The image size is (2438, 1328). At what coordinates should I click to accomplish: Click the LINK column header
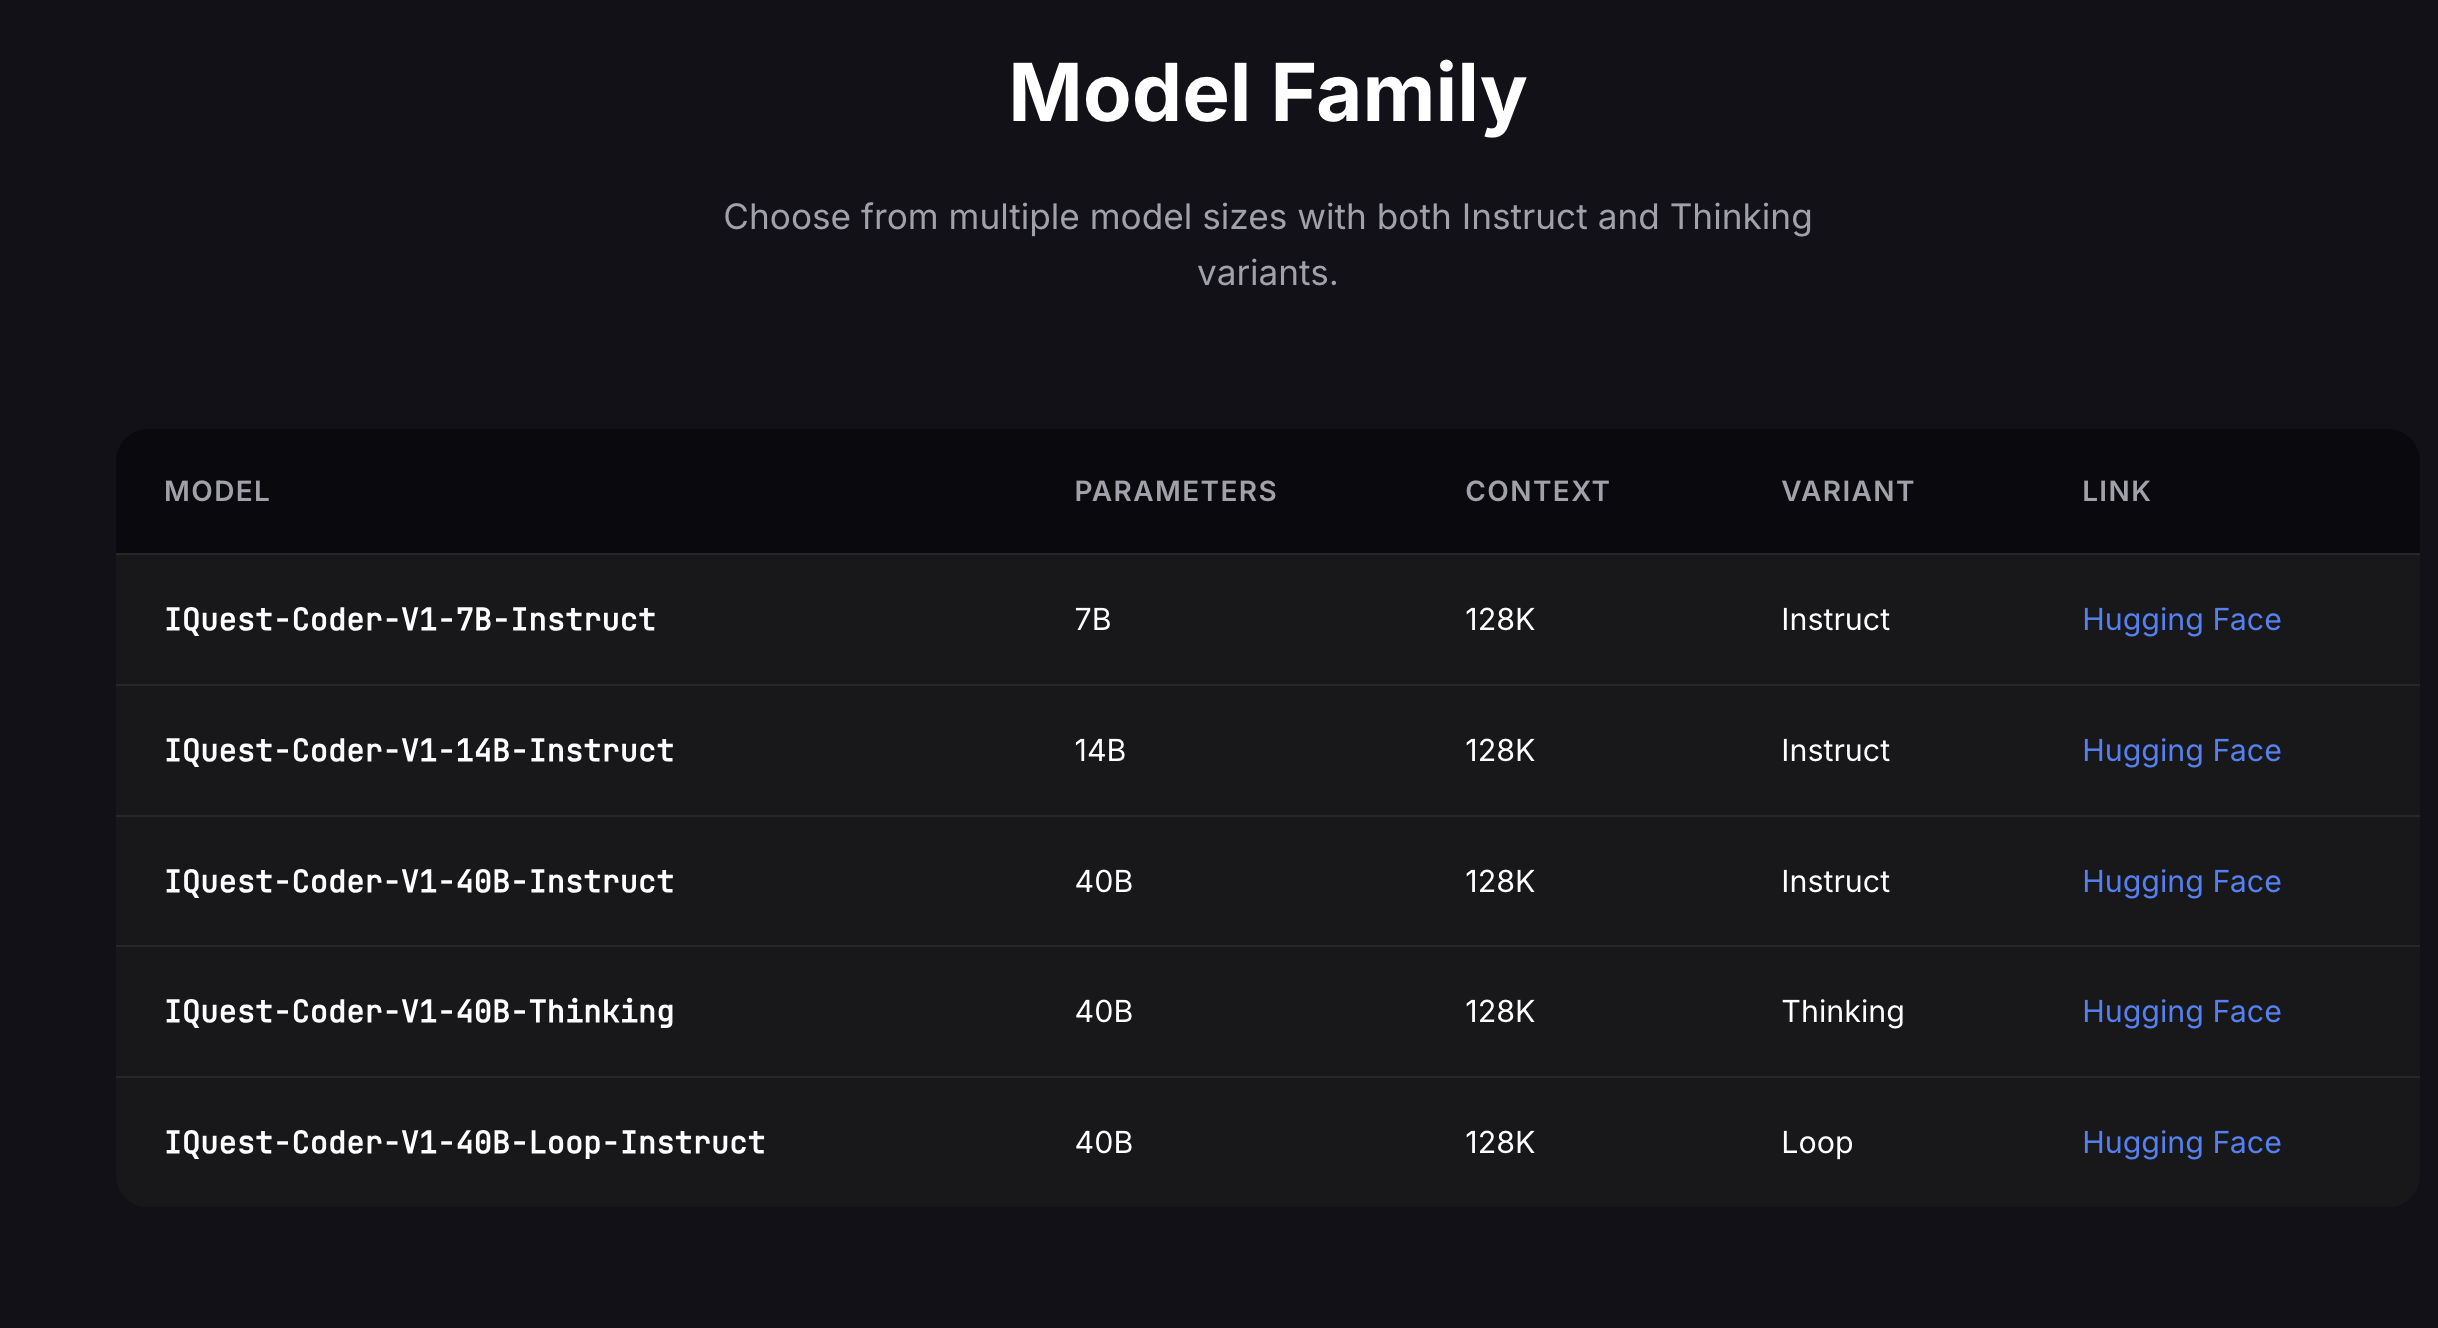tap(2116, 491)
